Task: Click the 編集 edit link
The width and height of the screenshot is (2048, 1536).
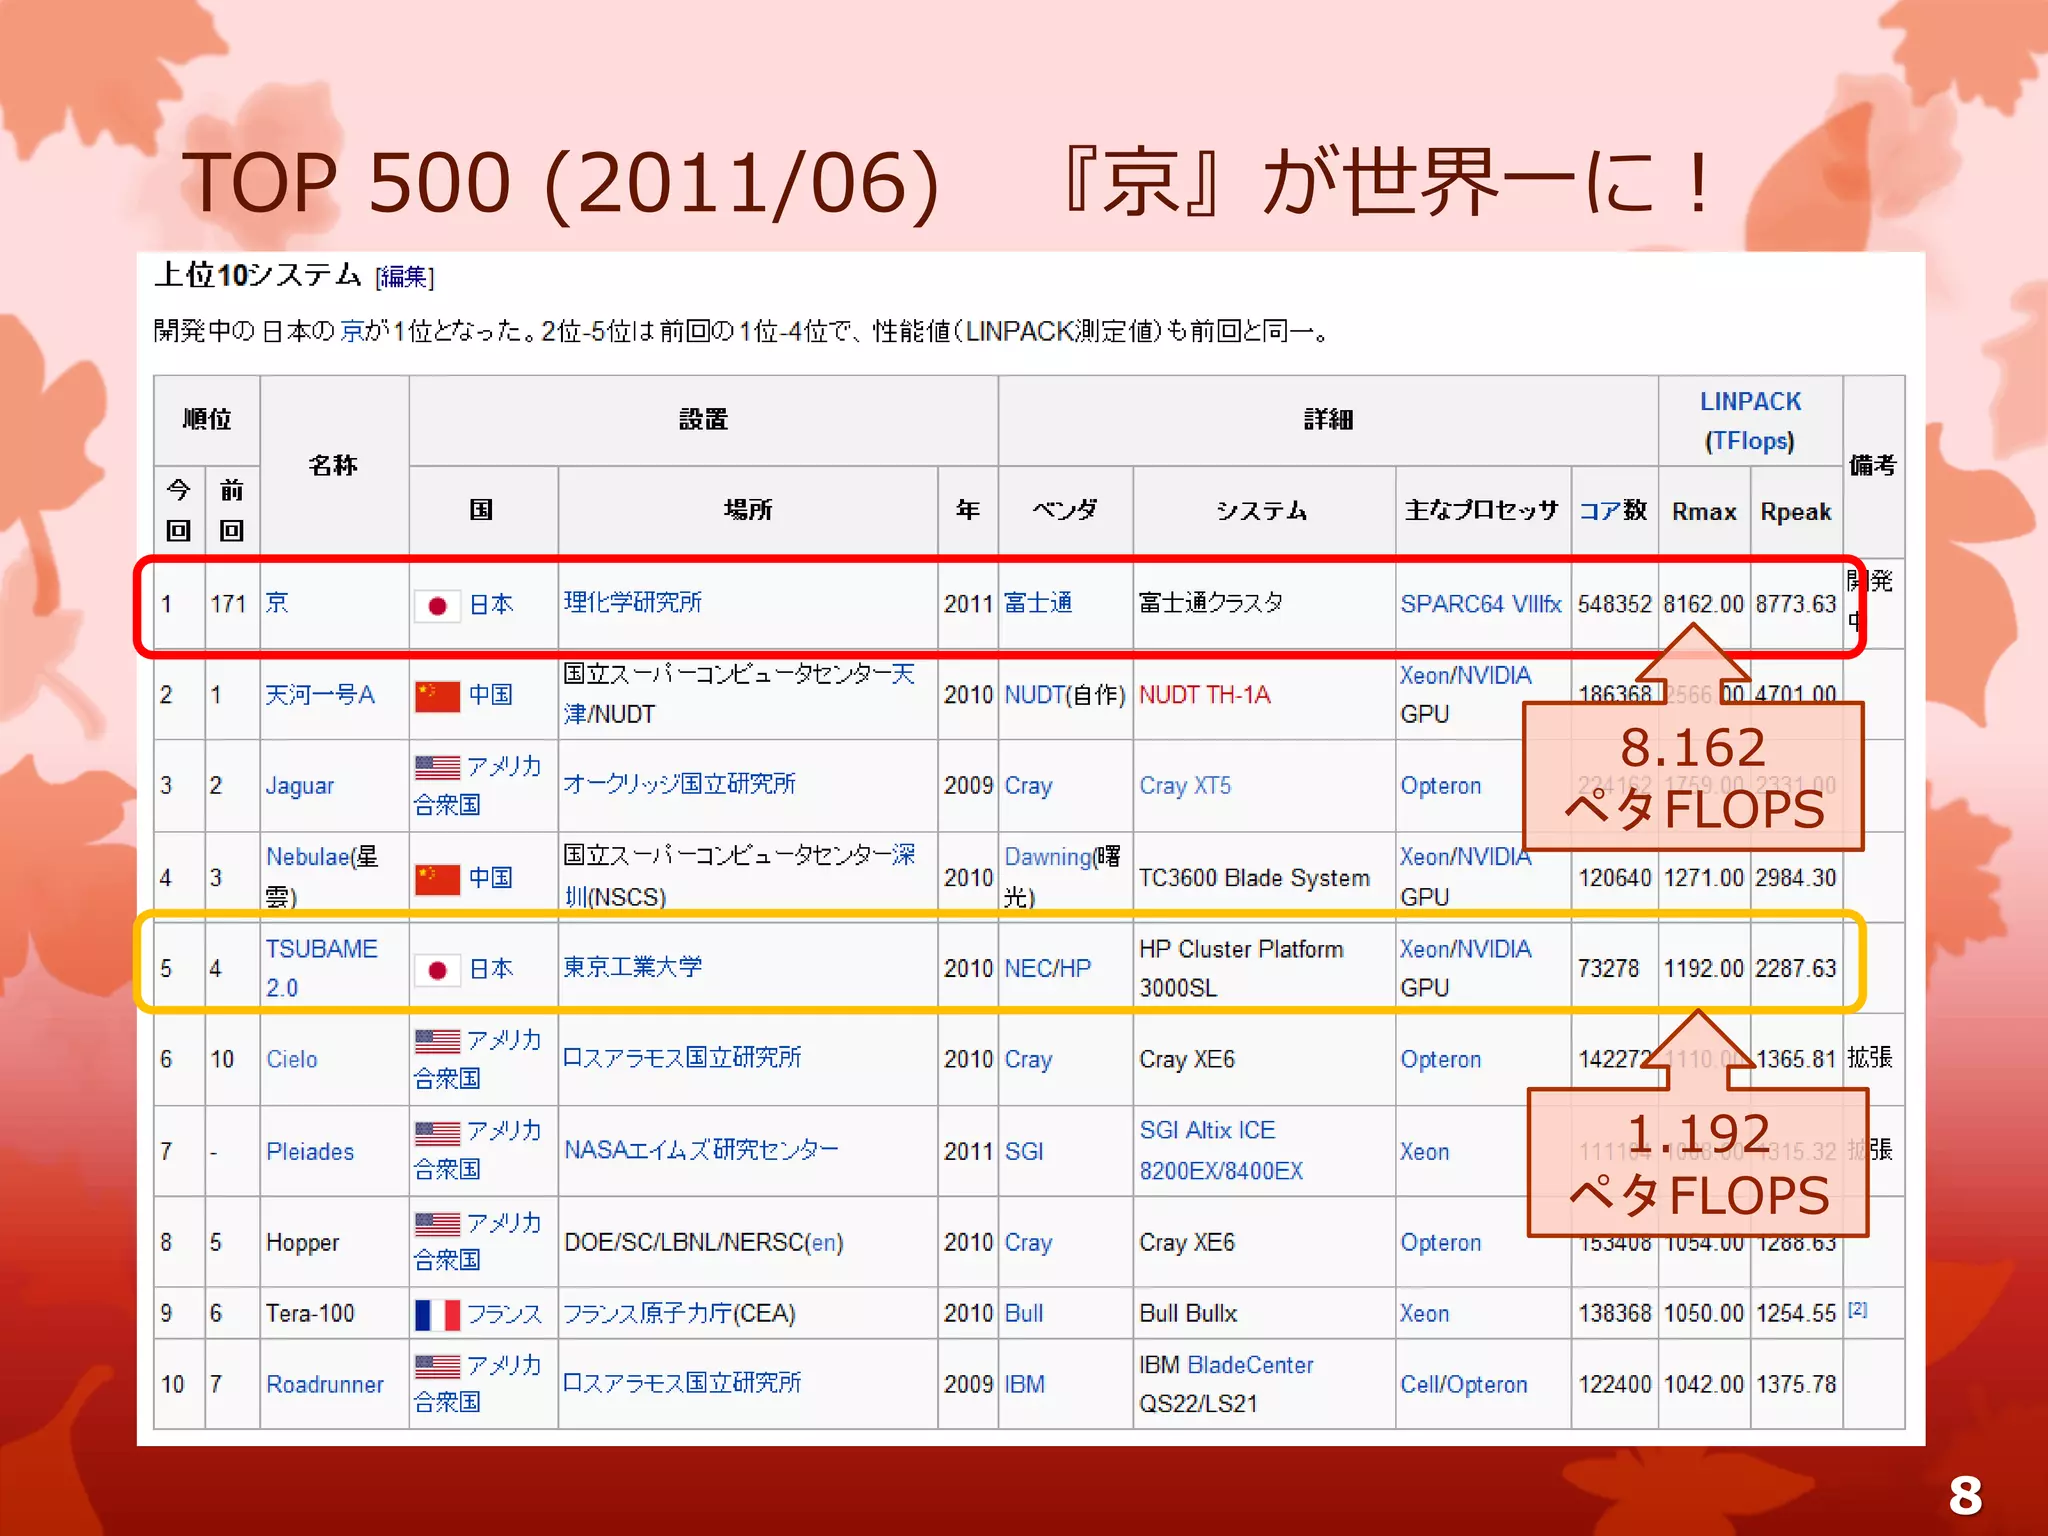Action: coord(404,277)
